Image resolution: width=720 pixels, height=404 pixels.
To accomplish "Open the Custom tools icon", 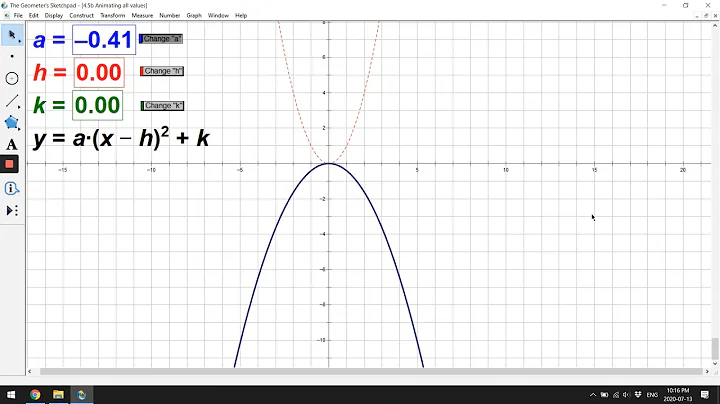I will [12, 211].
